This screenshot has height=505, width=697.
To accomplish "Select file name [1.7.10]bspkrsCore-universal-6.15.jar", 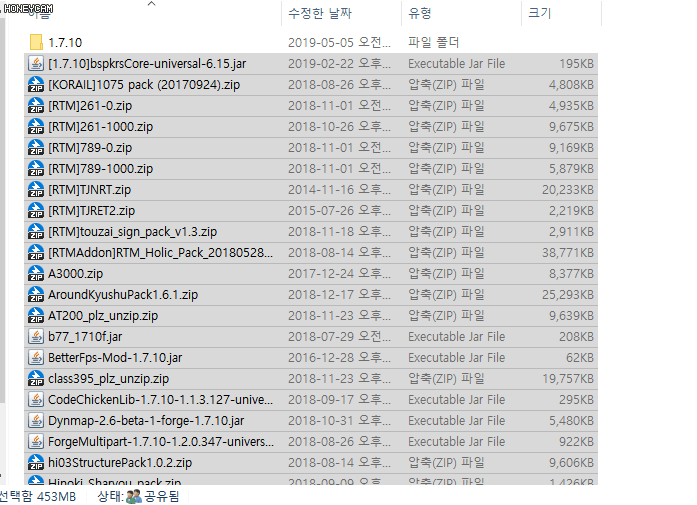I will (x=147, y=64).
